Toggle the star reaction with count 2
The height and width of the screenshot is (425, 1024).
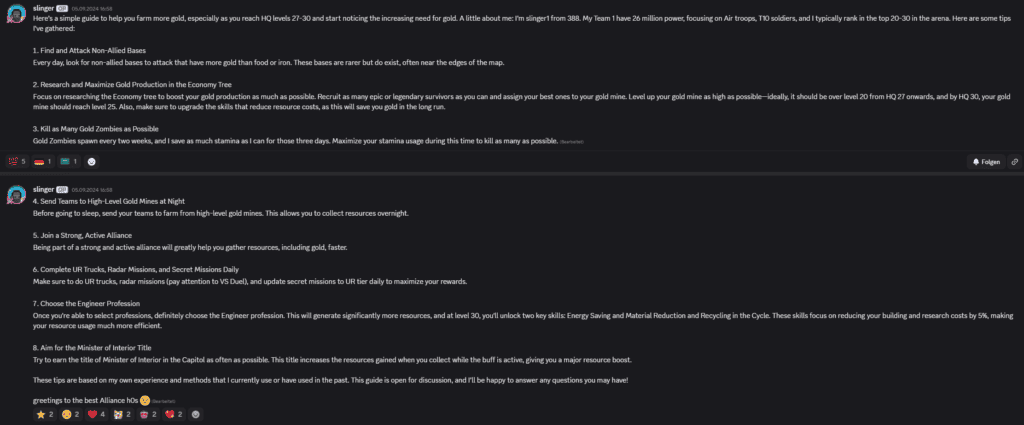[x=45, y=413]
